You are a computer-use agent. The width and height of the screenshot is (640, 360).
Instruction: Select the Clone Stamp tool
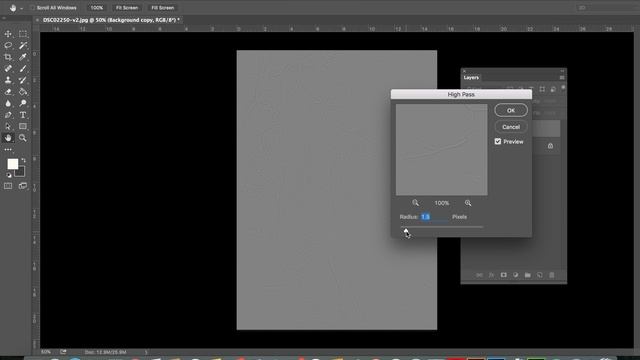point(8,80)
